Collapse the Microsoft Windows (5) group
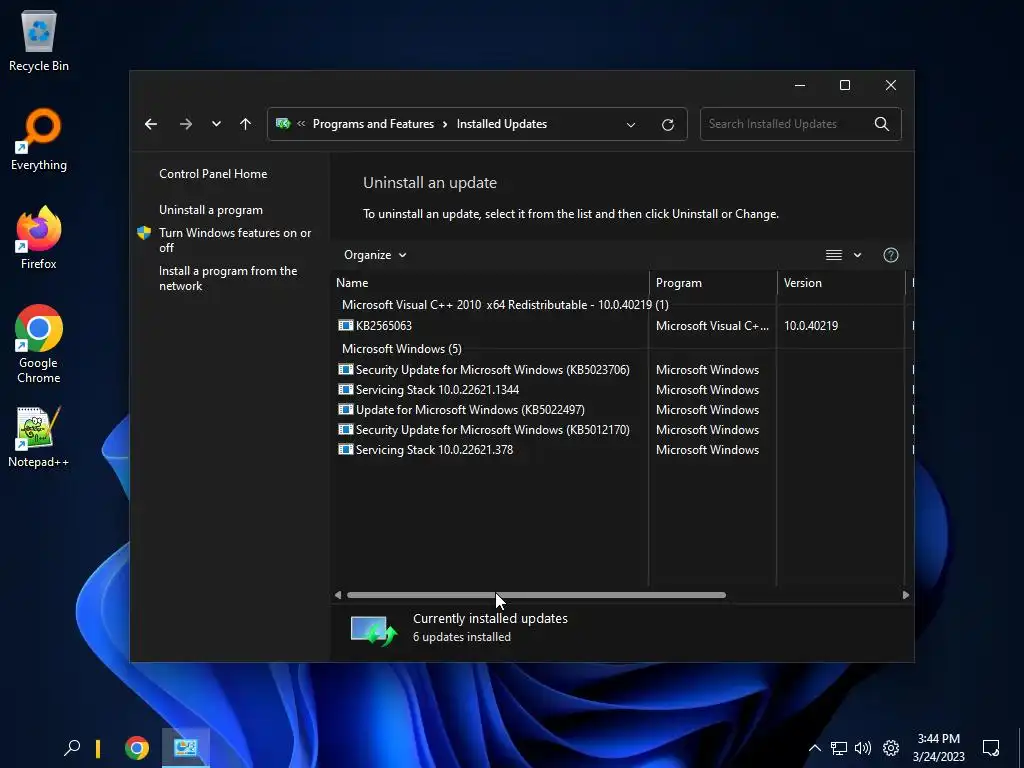 pyautogui.click(x=402, y=349)
